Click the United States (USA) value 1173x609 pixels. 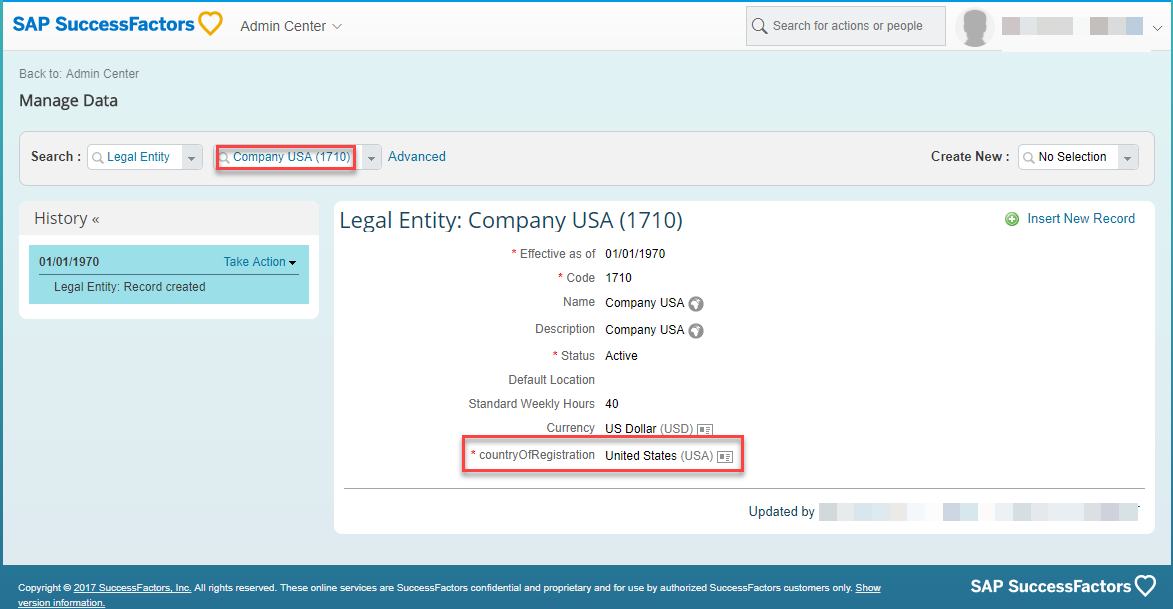(659, 456)
